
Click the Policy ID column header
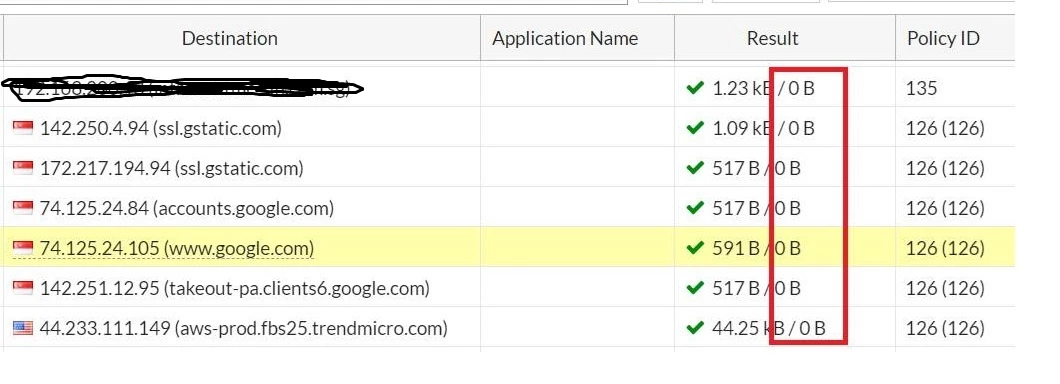tap(943, 38)
